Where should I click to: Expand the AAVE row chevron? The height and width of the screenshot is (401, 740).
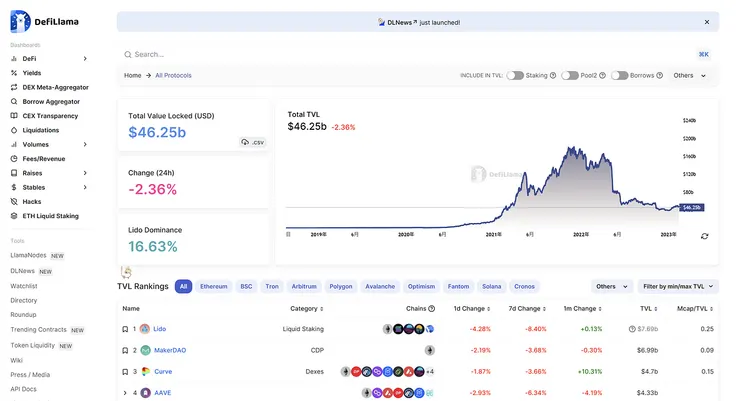[123, 393]
